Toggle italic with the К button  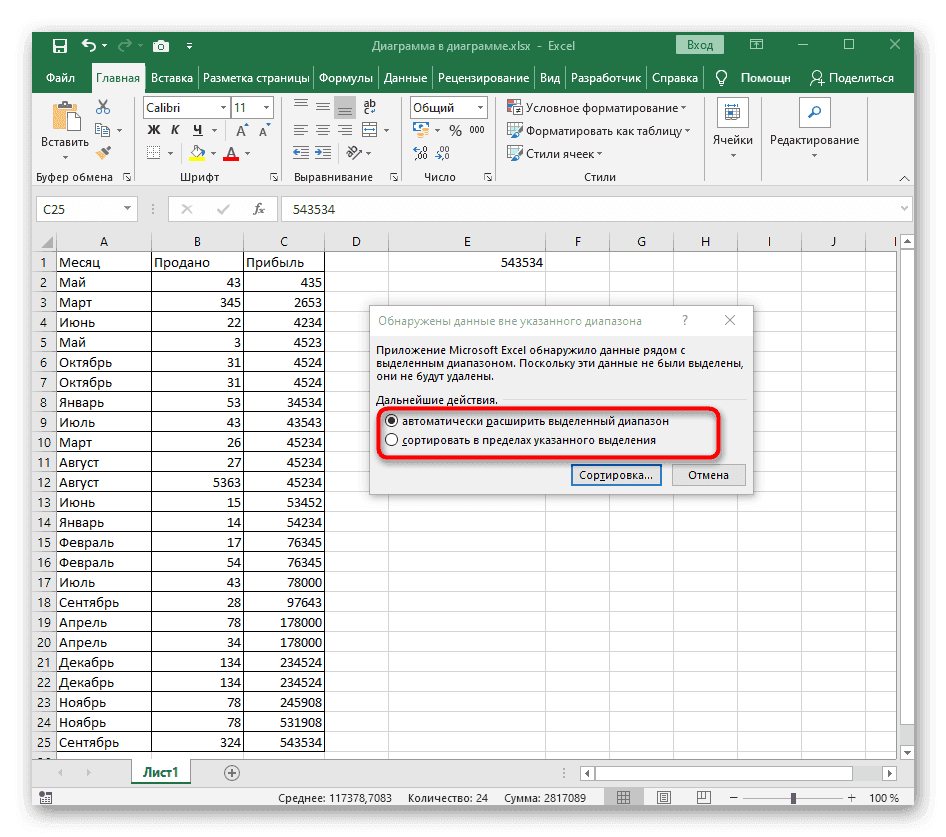pos(176,130)
